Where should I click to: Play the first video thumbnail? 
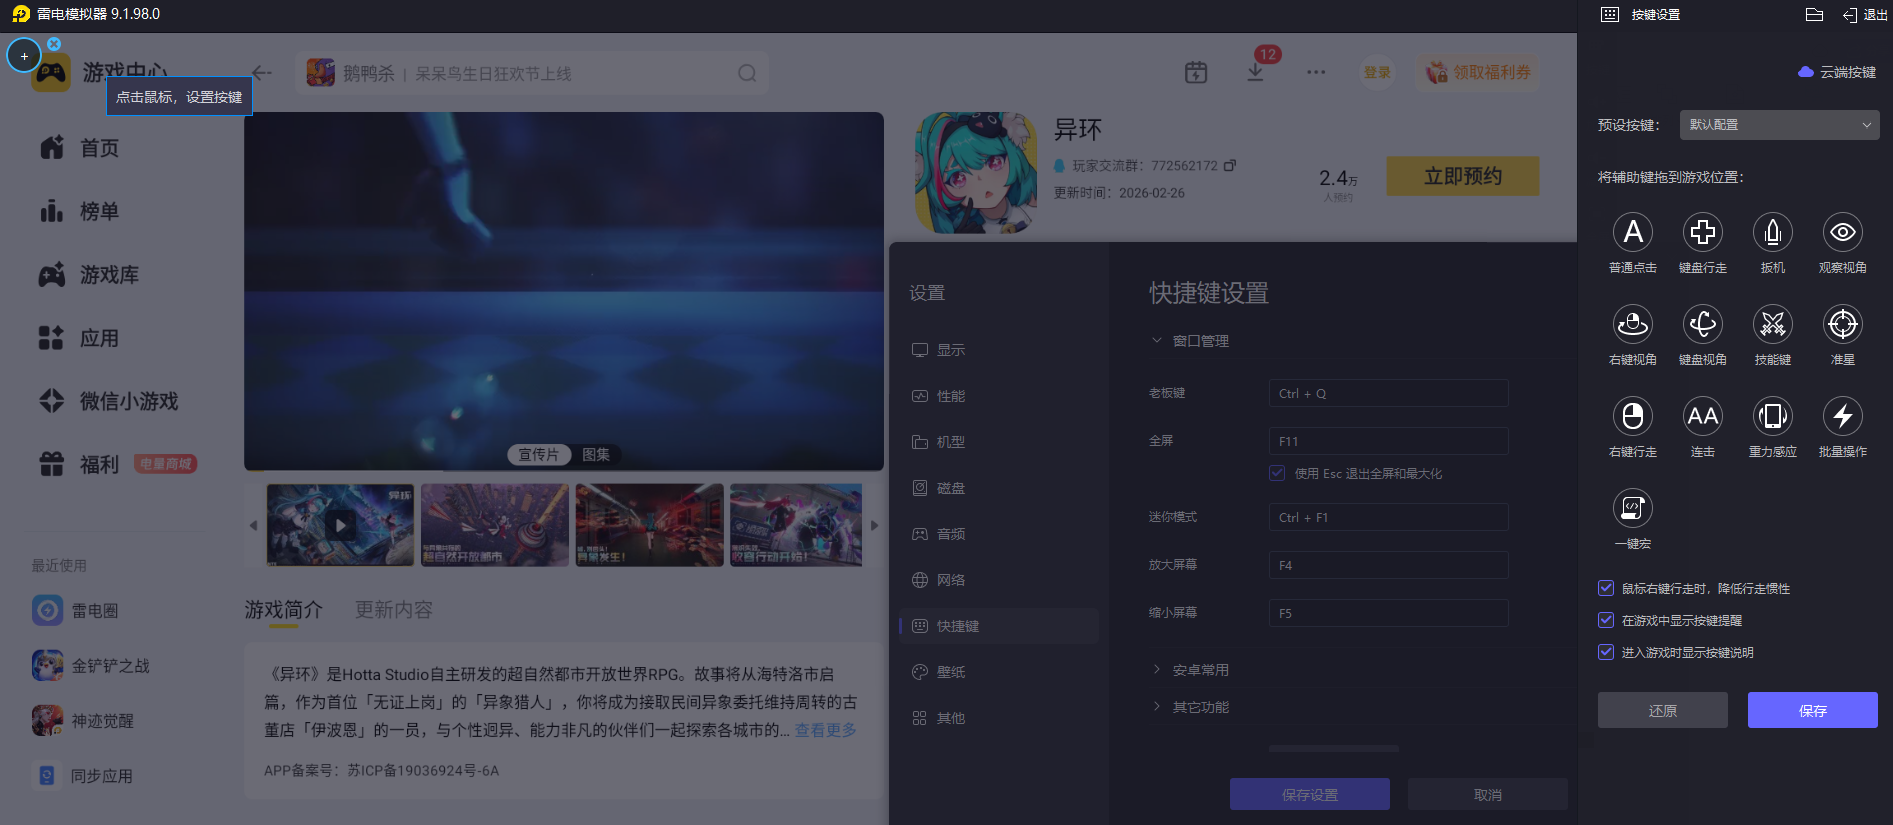point(340,525)
